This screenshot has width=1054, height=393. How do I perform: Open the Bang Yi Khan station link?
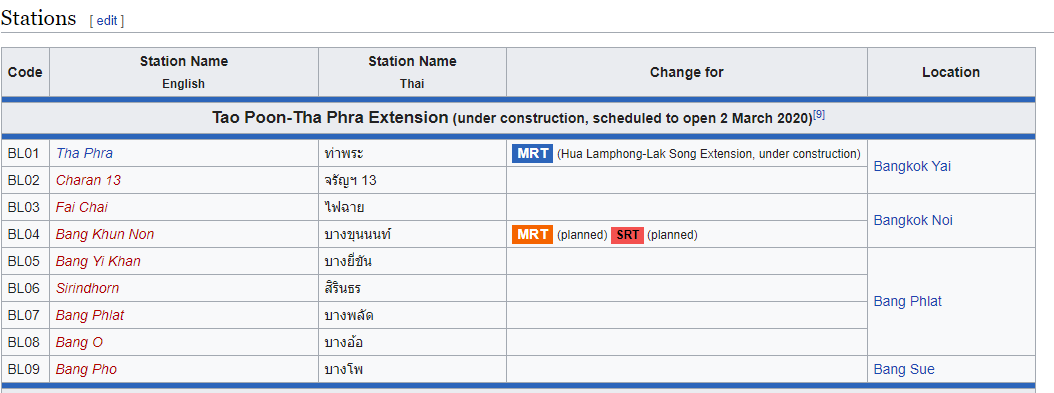click(98, 261)
